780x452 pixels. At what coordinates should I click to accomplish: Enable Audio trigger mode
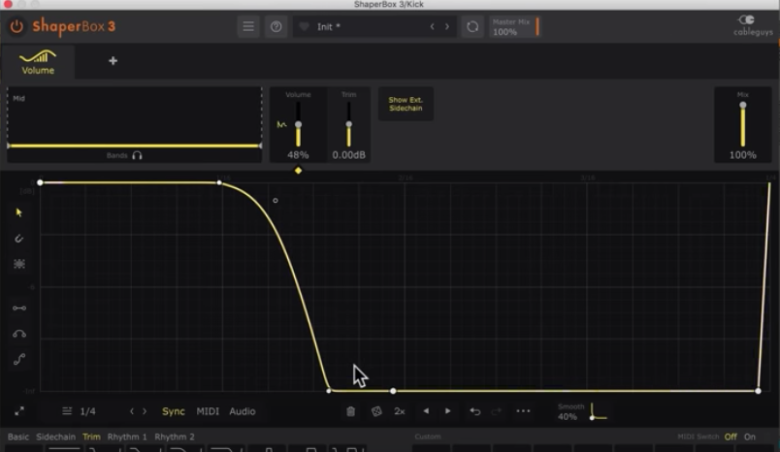[242, 411]
